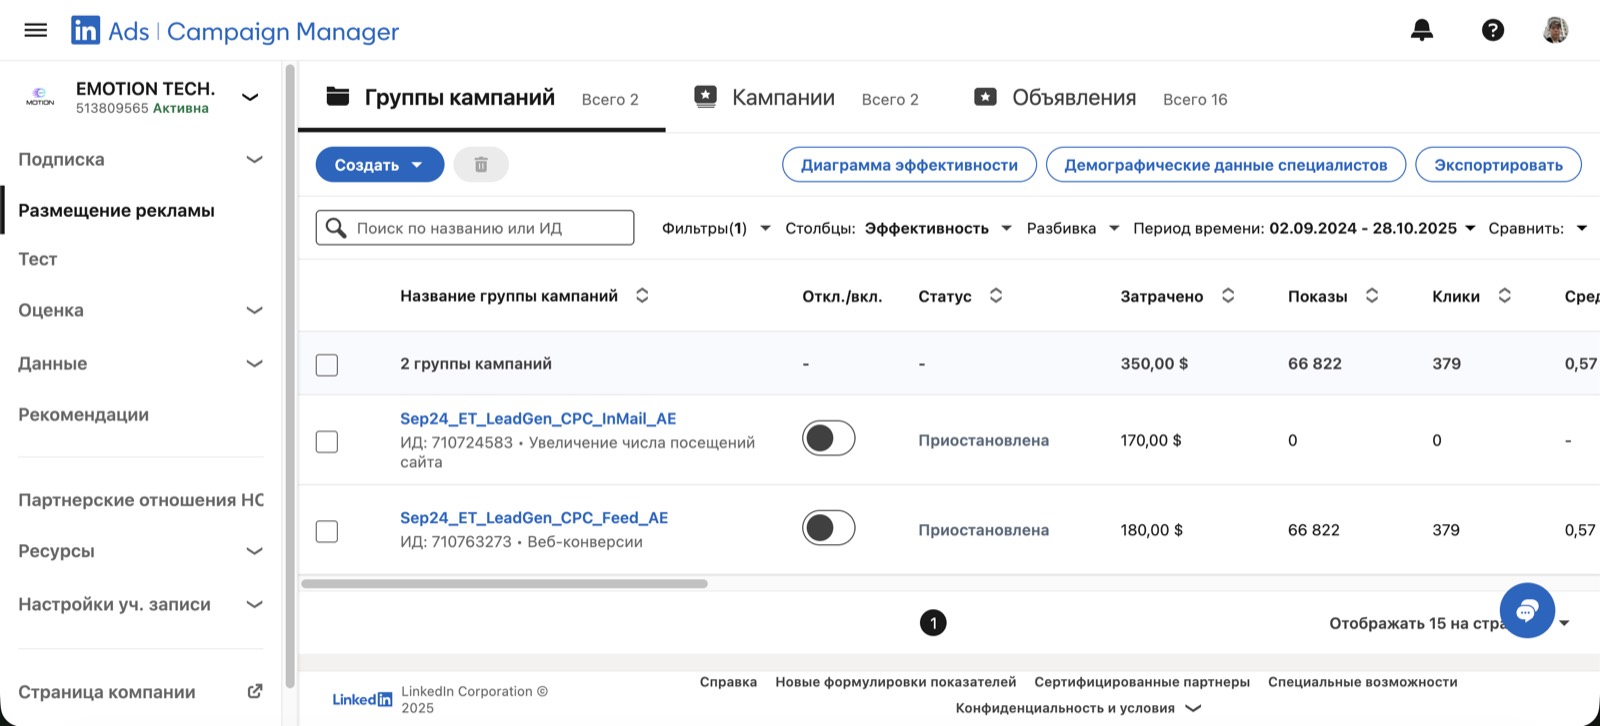
Task: Toggle on the InMail_AE campaign group
Action: pos(829,438)
